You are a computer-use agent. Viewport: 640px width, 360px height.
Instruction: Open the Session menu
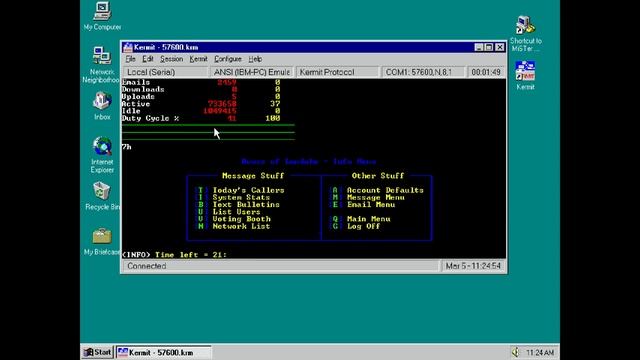click(x=171, y=59)
